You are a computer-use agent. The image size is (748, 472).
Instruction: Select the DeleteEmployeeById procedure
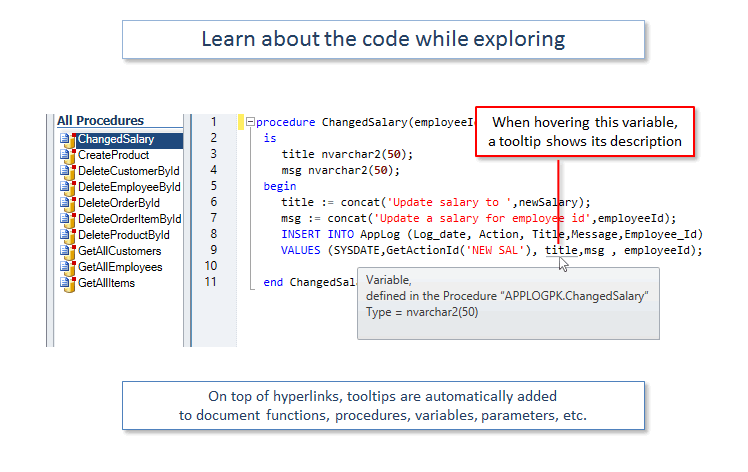click(x=129, y=187)
